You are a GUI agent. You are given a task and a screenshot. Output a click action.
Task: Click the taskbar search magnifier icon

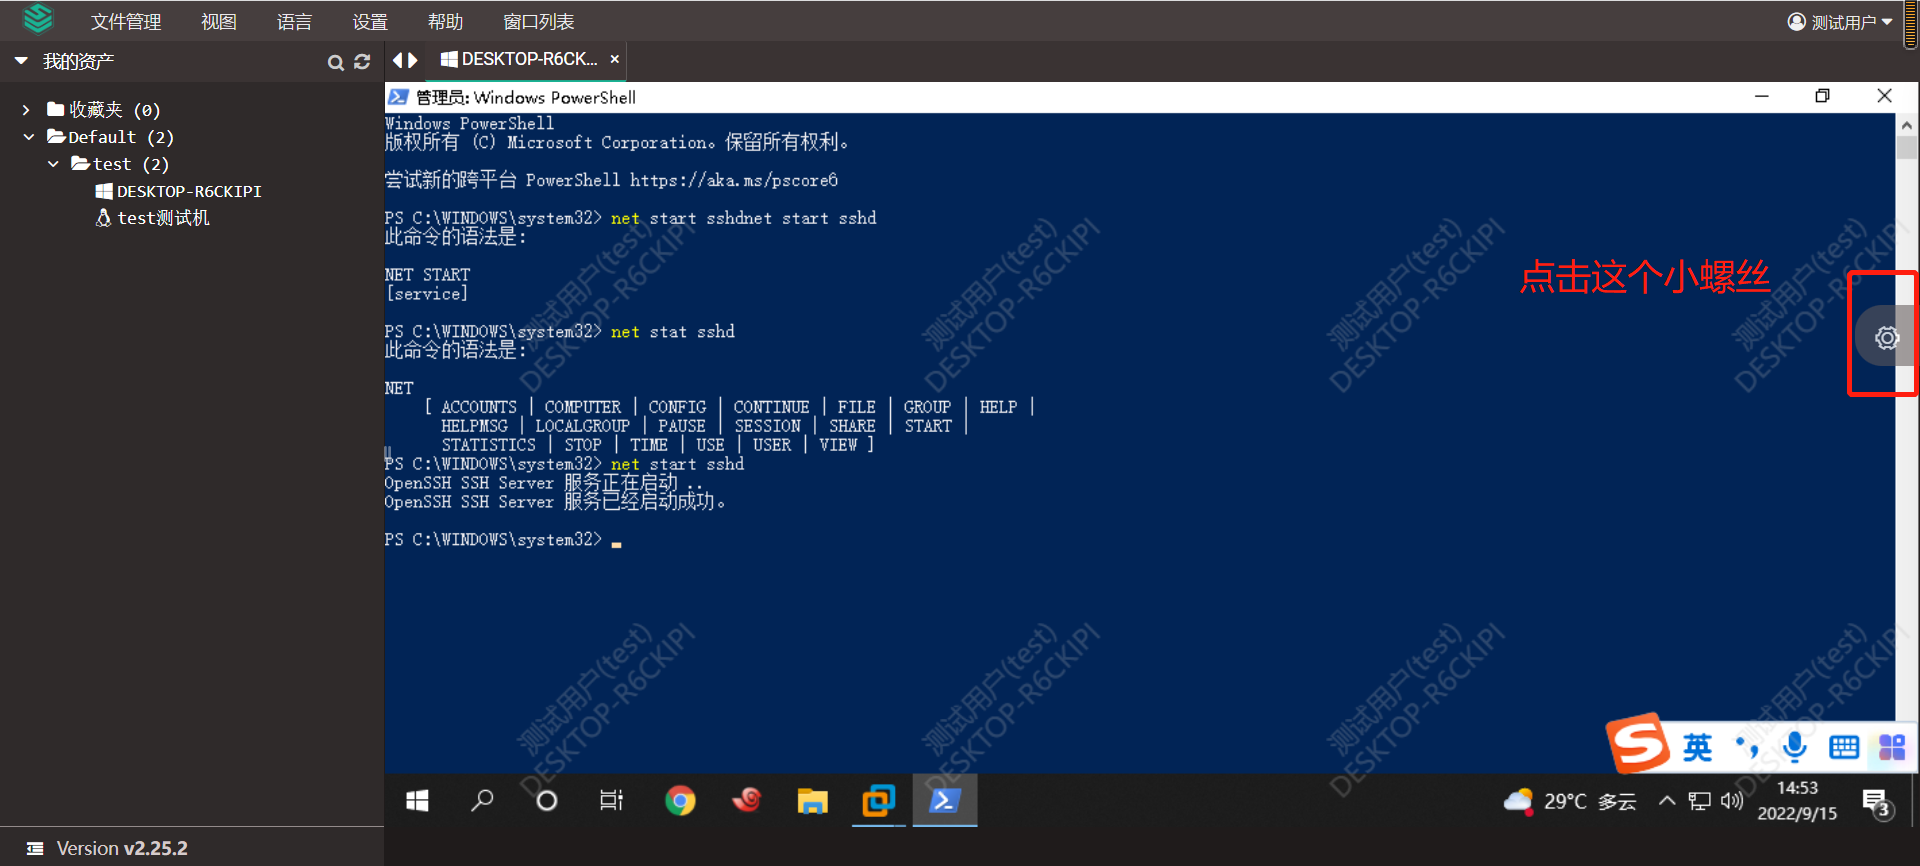482,800
